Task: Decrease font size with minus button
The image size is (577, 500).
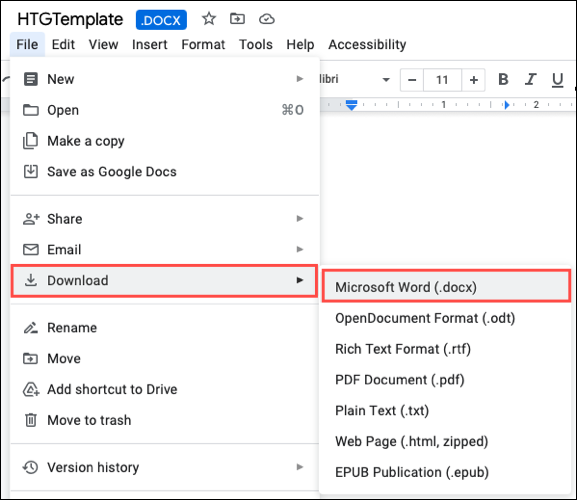Action: (412, 80)
